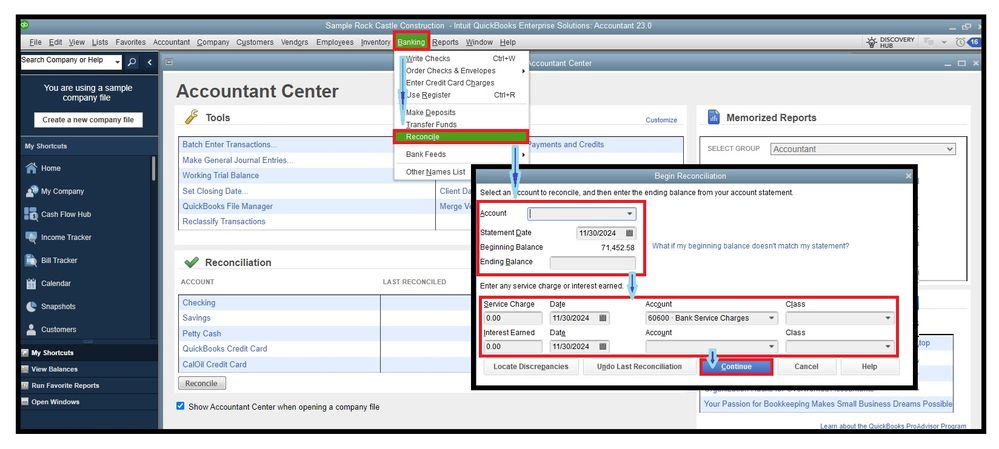Click Reconcile button under account list
Screen dimensions: 999x449
[x=201, y=383]
